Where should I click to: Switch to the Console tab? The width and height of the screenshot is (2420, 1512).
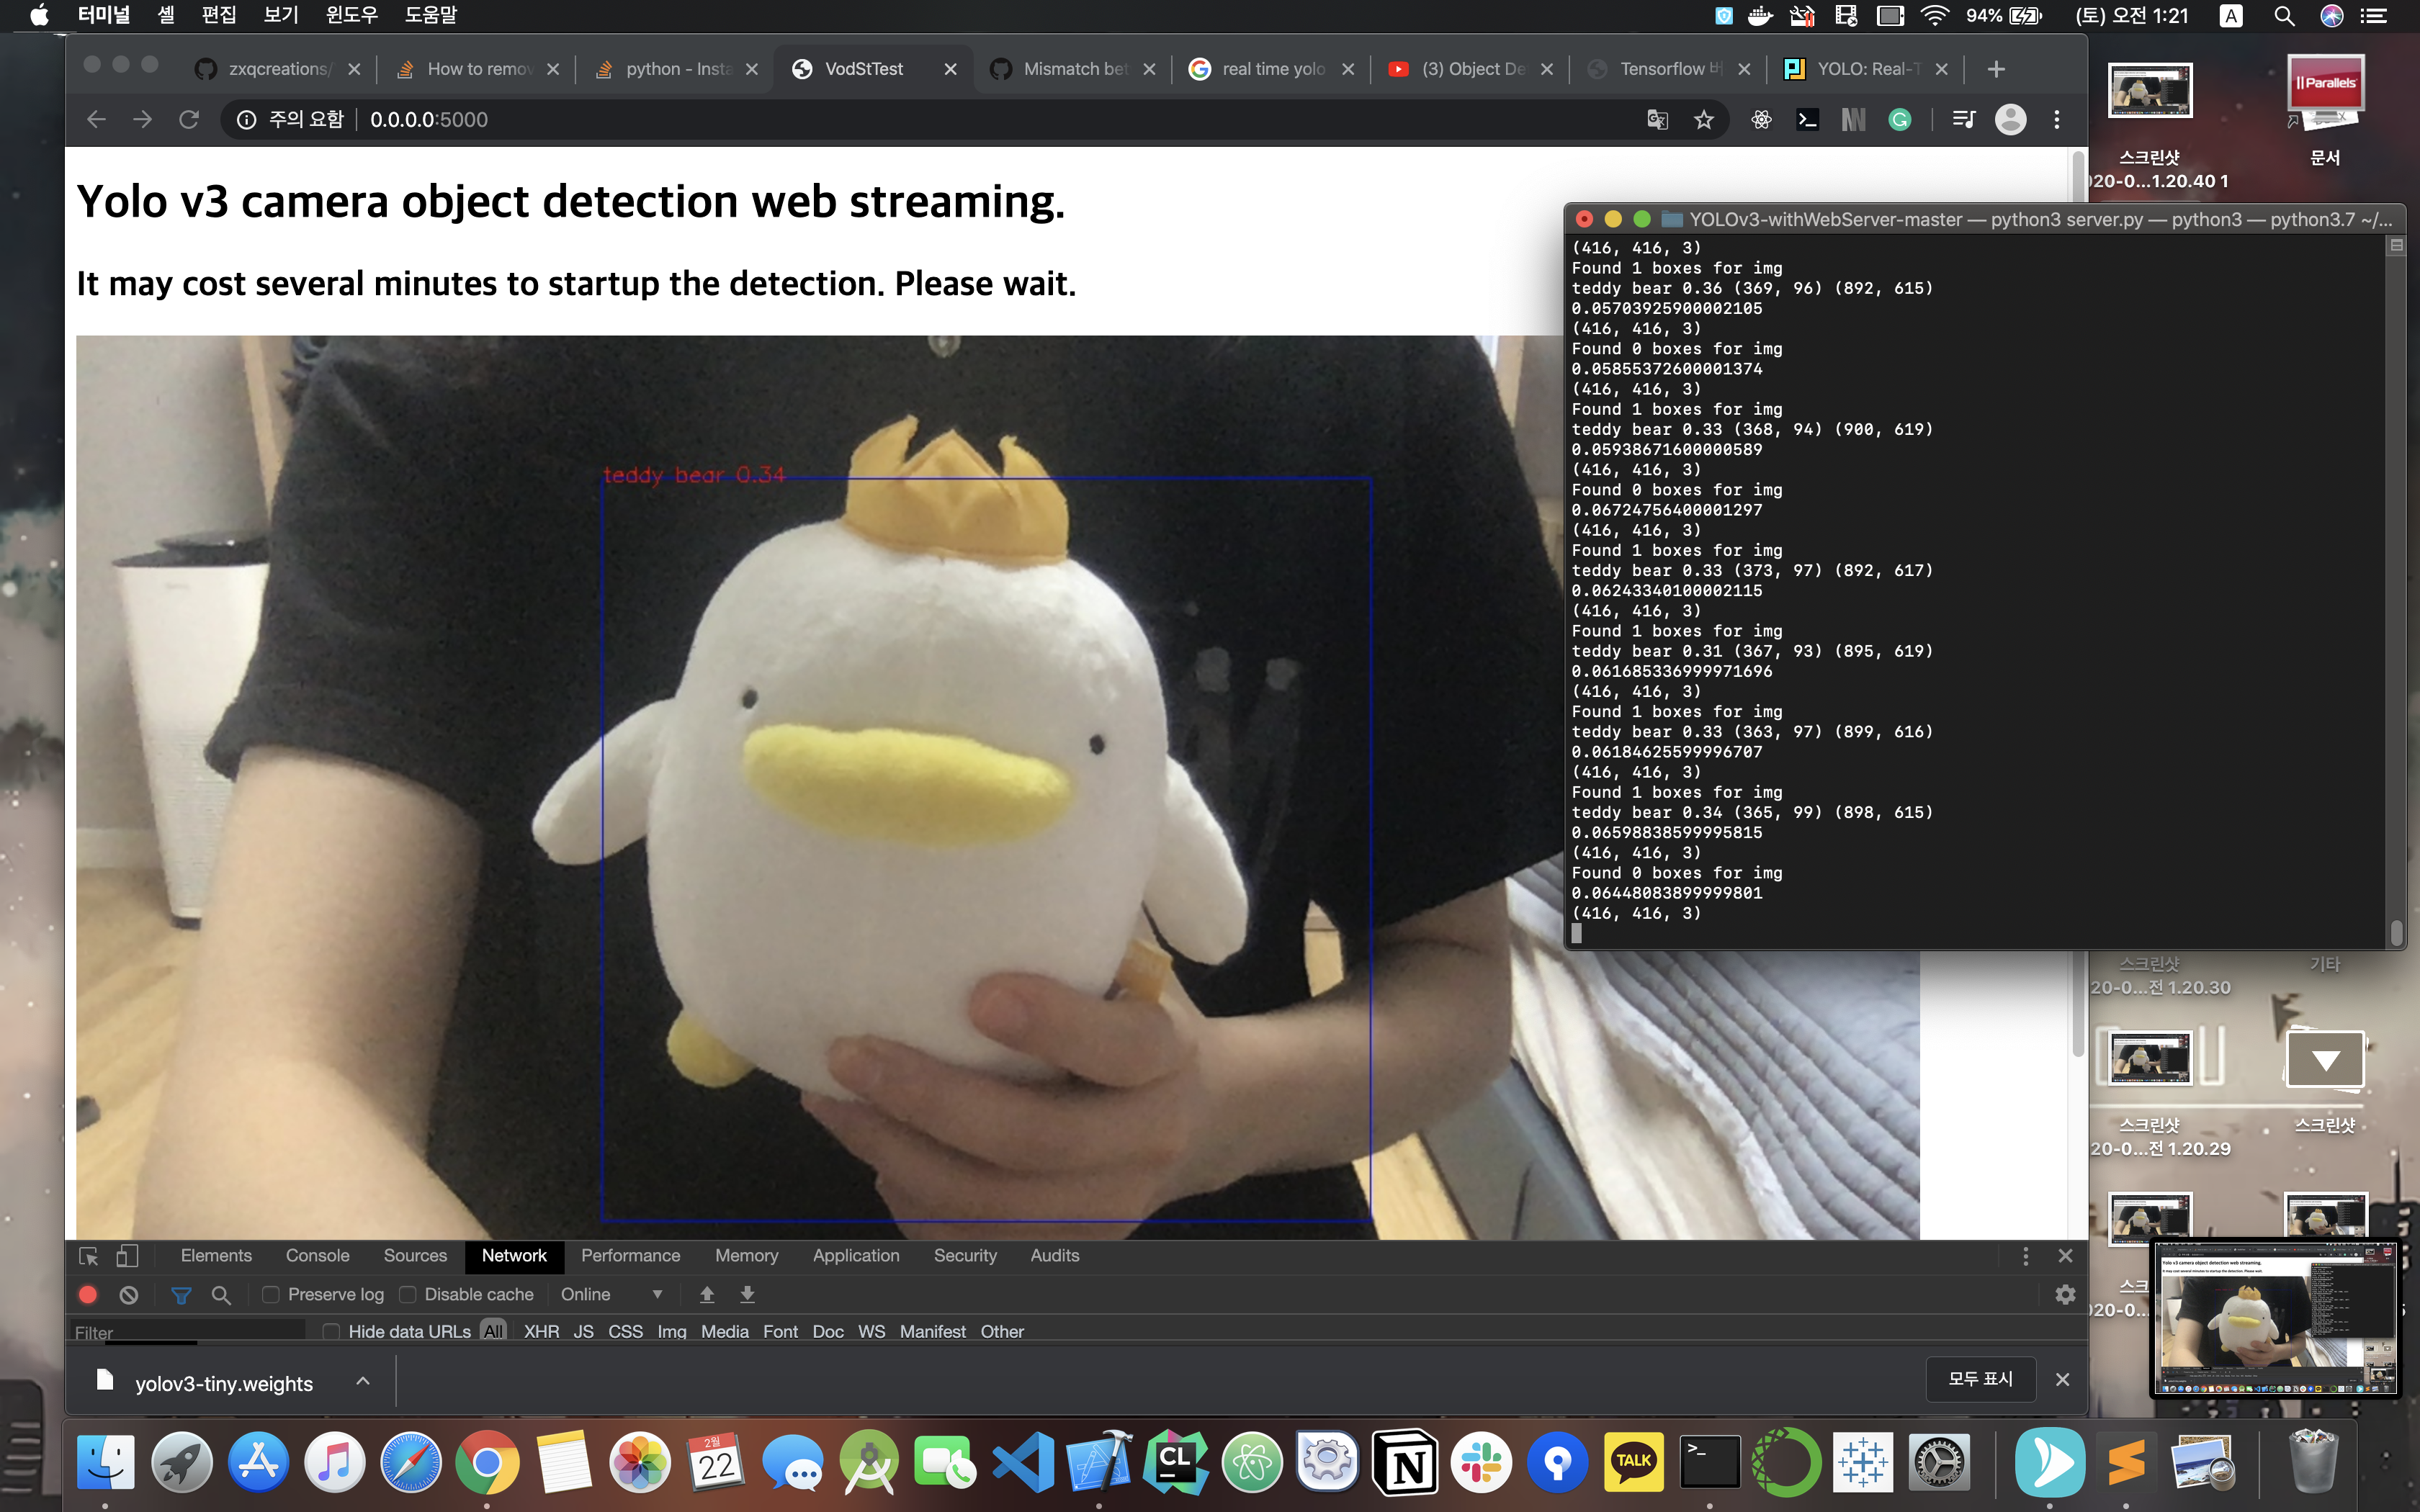tap(317, 1255)
